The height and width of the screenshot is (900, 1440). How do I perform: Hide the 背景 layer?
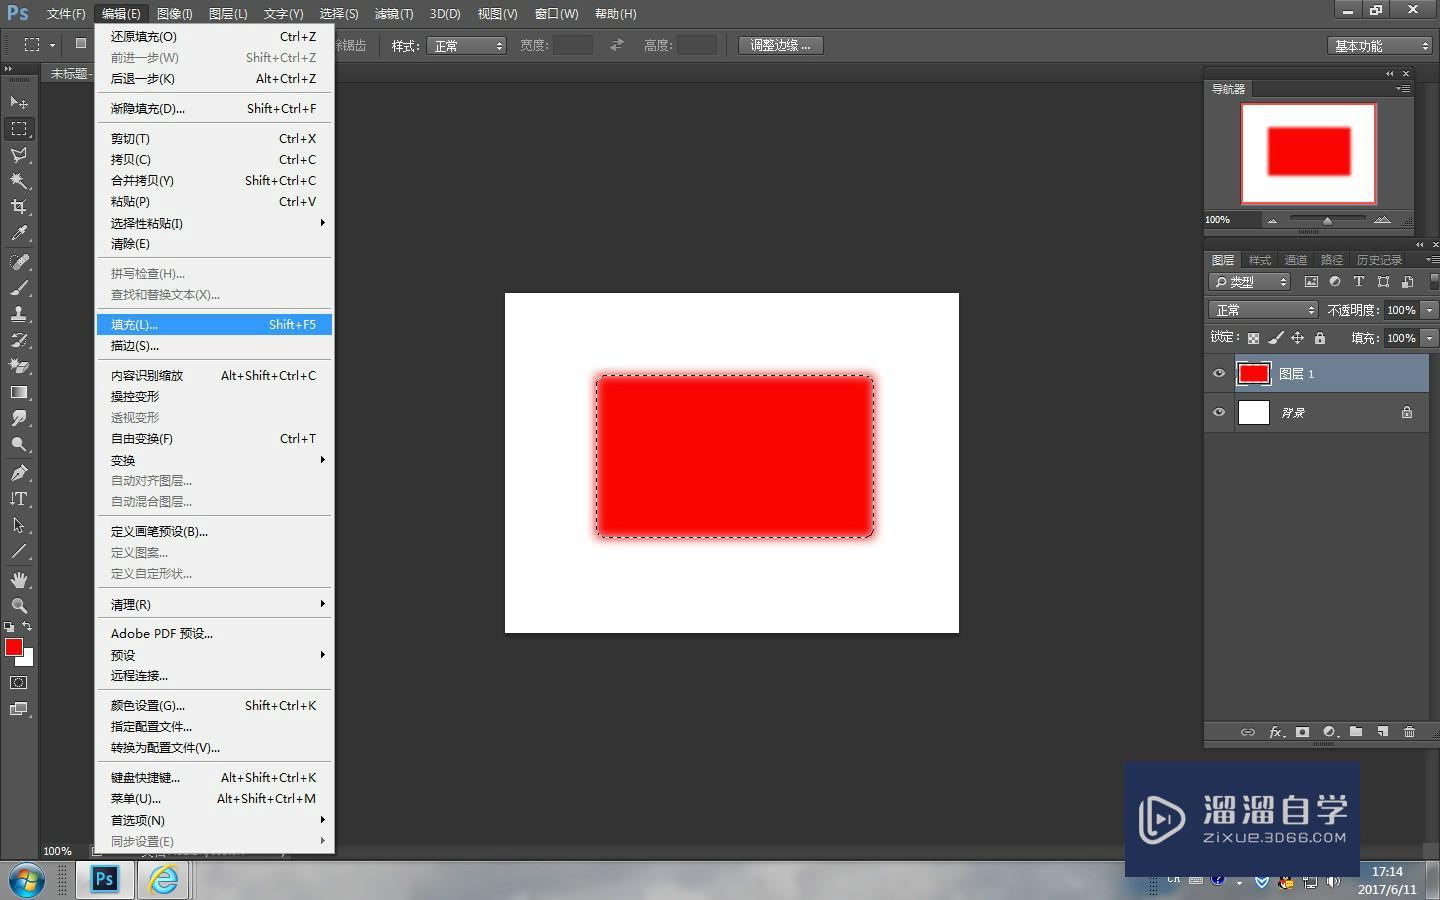(1218, 412)
